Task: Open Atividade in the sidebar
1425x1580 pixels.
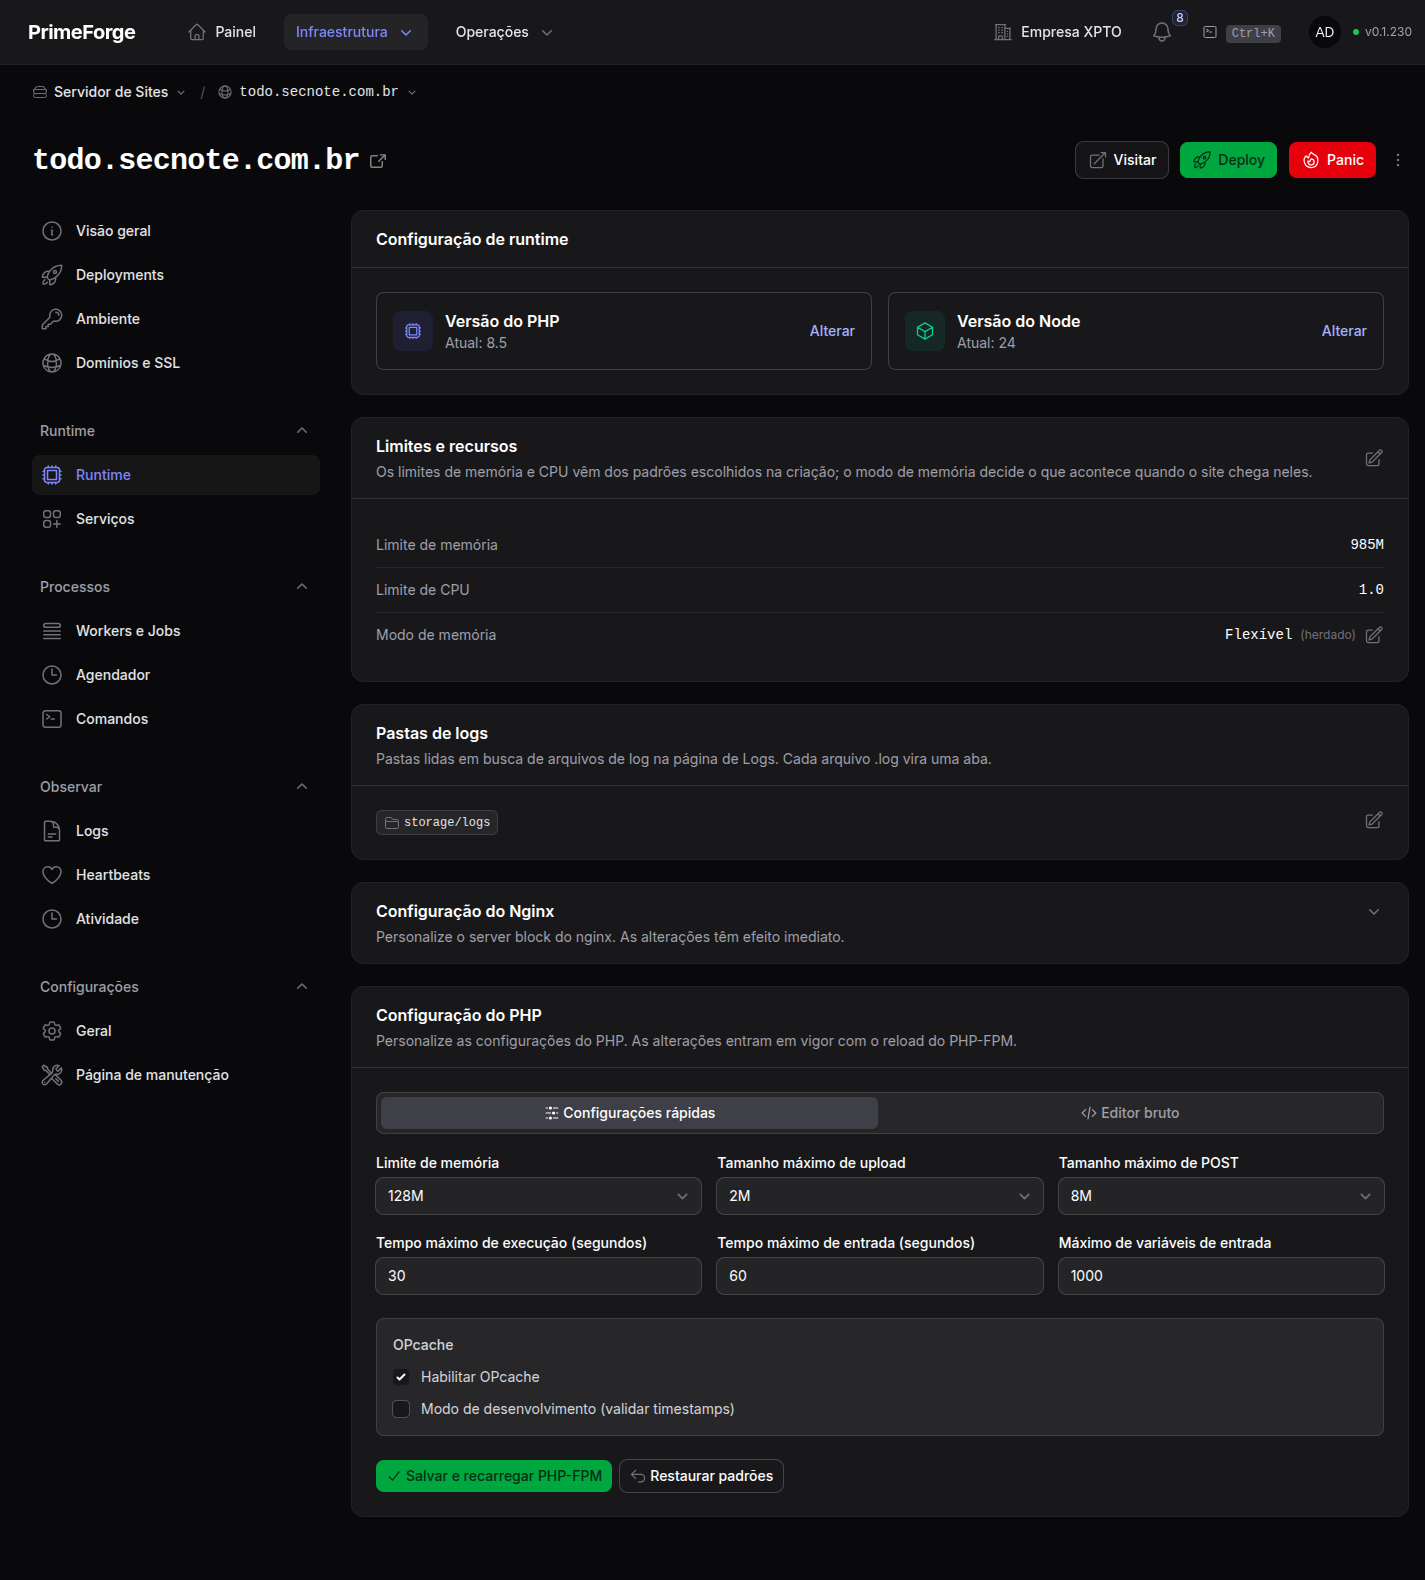Action: (x=176, y=919)
